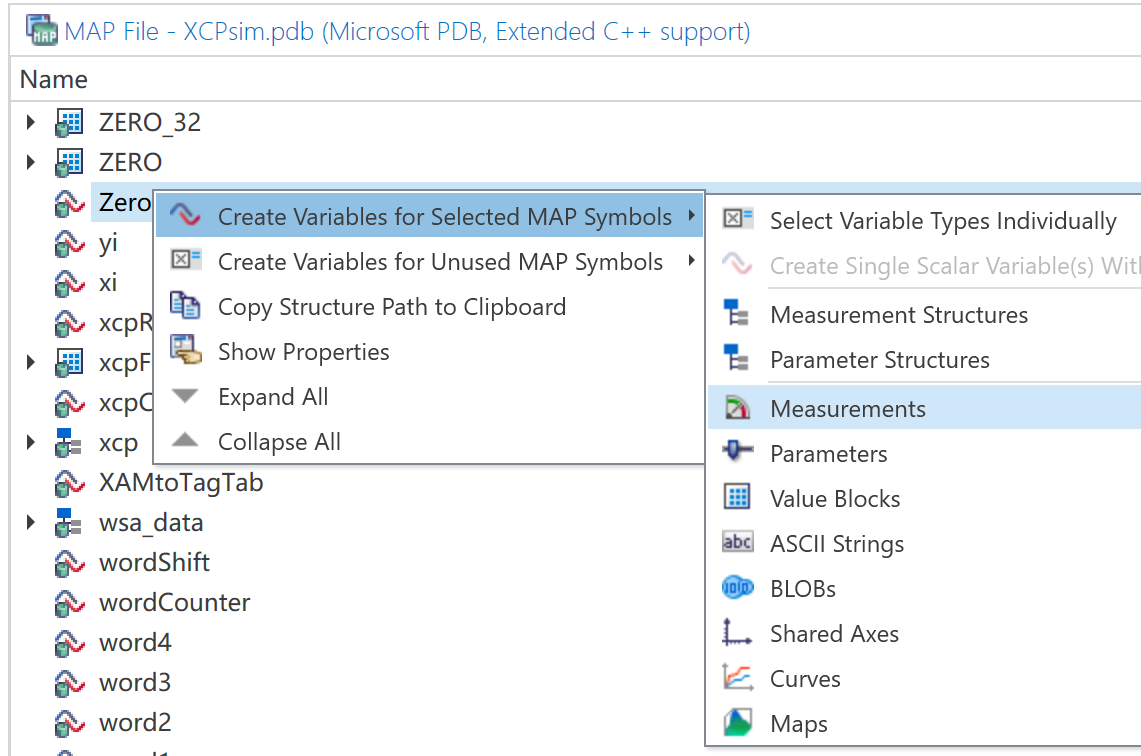Choose Show Properties from context menu
The image size is (1141, 756).
coord(303,352)
